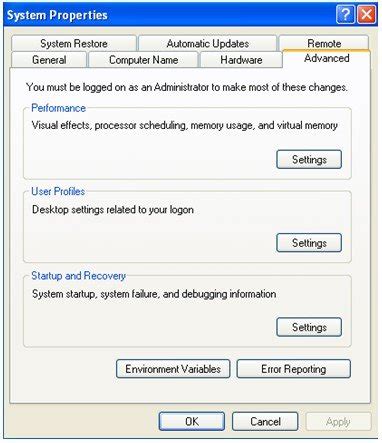Switch to the System Restore tab
Viewport: 382px width, 443px height.
pyautogui.click(x=74, y=43)
